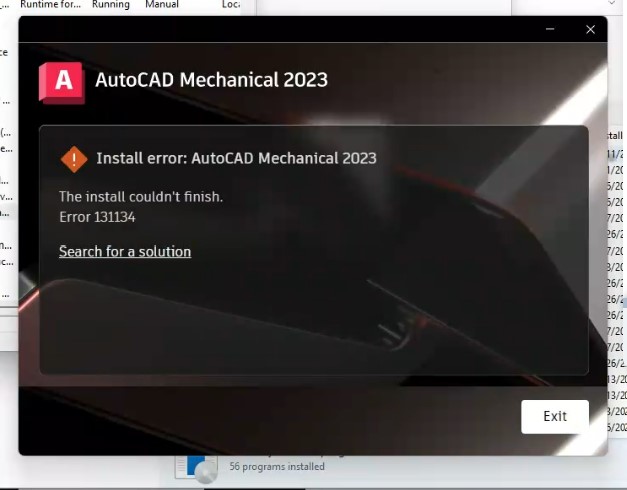Select 'The install couldn't finish.' message
Screen dimensions: 627x490
click(141, 197)
